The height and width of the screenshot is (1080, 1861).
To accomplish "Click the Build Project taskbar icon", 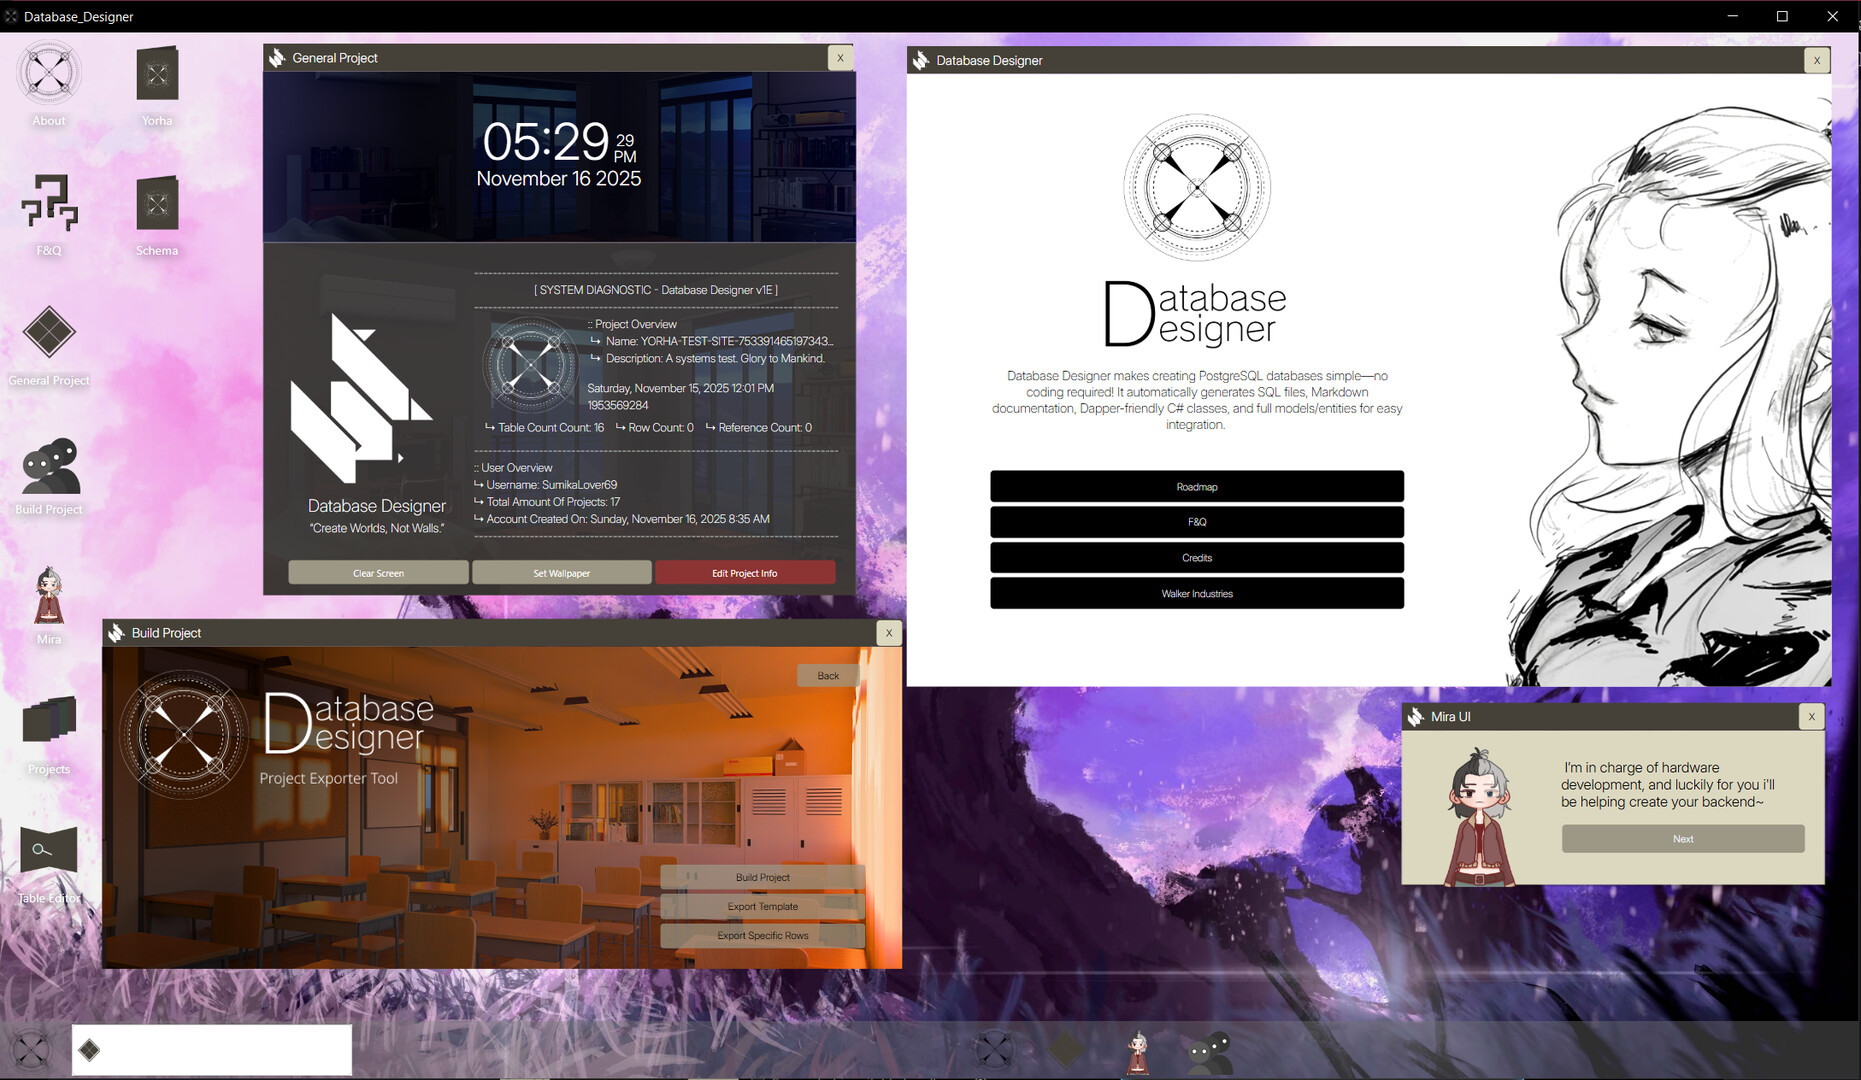I will (1209, 1050).
